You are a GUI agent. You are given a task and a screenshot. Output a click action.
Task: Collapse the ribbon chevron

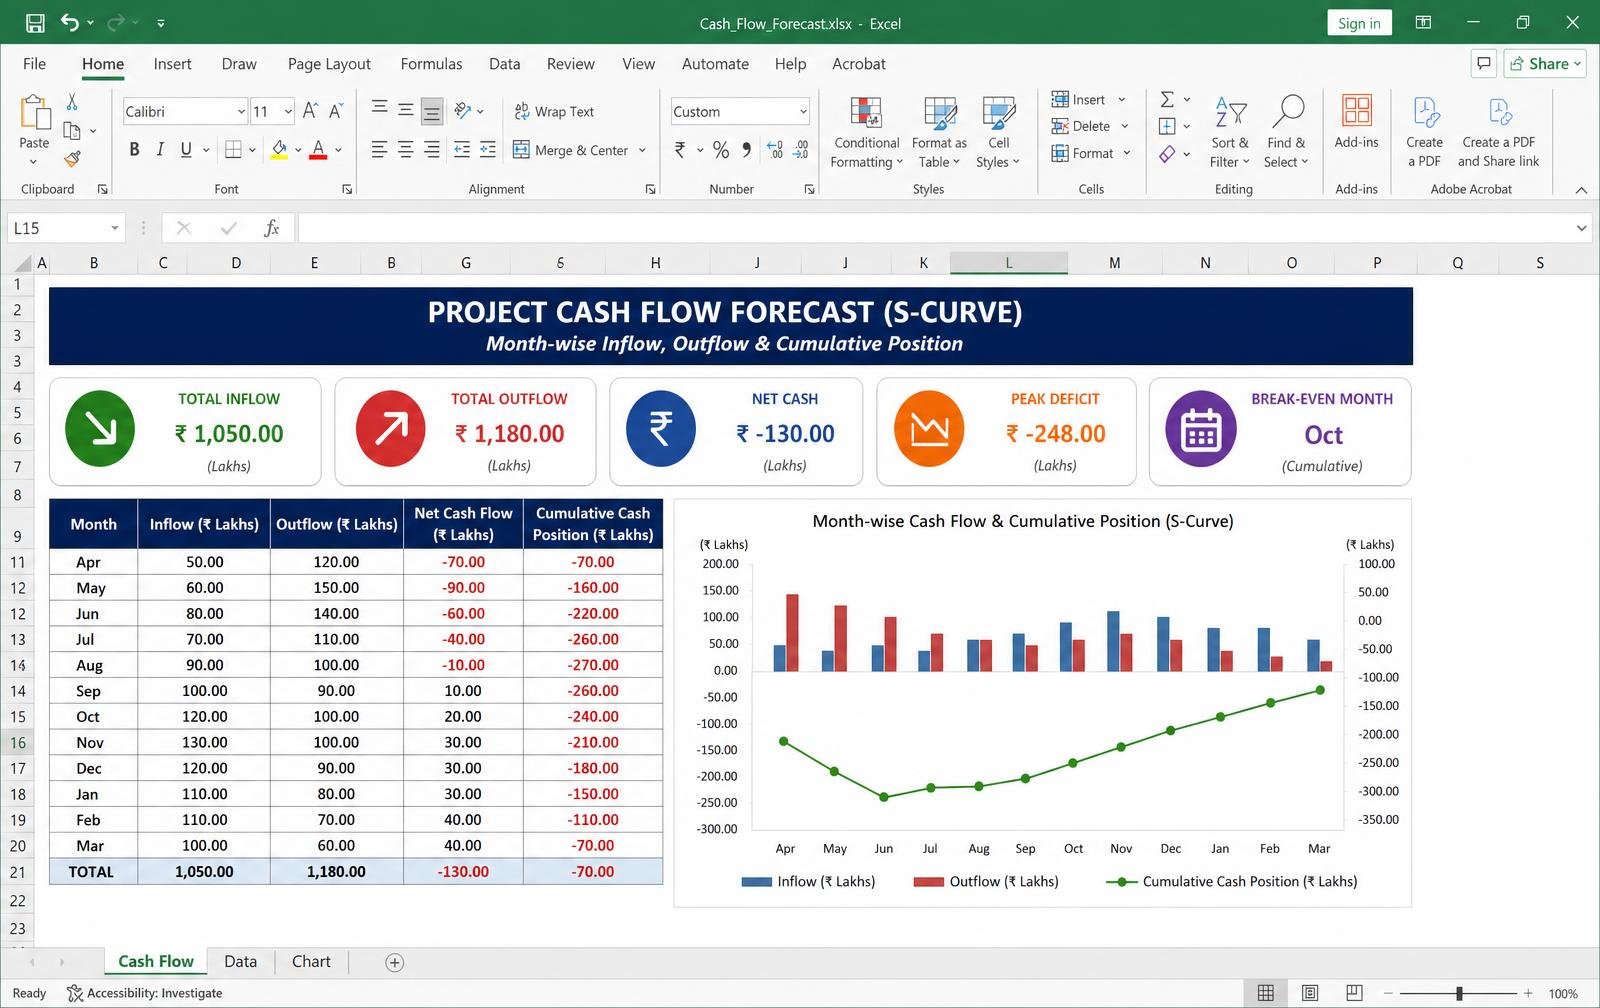pyautogui.click(x=1581, y=190)
